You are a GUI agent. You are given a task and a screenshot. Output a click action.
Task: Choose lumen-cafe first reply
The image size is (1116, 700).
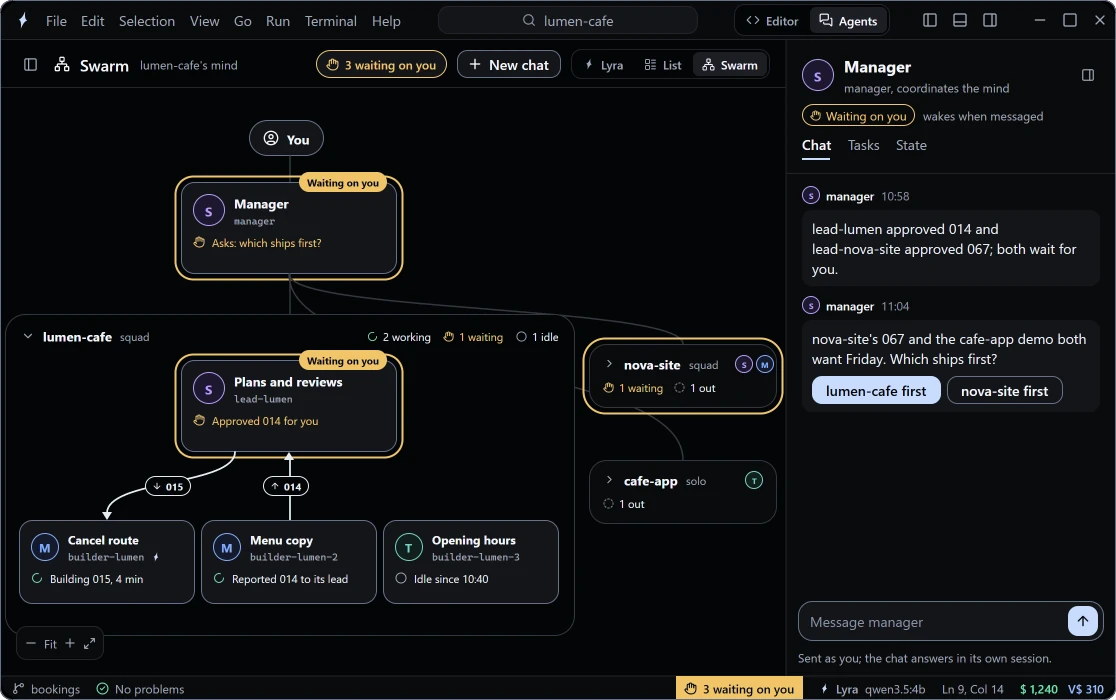875,391
